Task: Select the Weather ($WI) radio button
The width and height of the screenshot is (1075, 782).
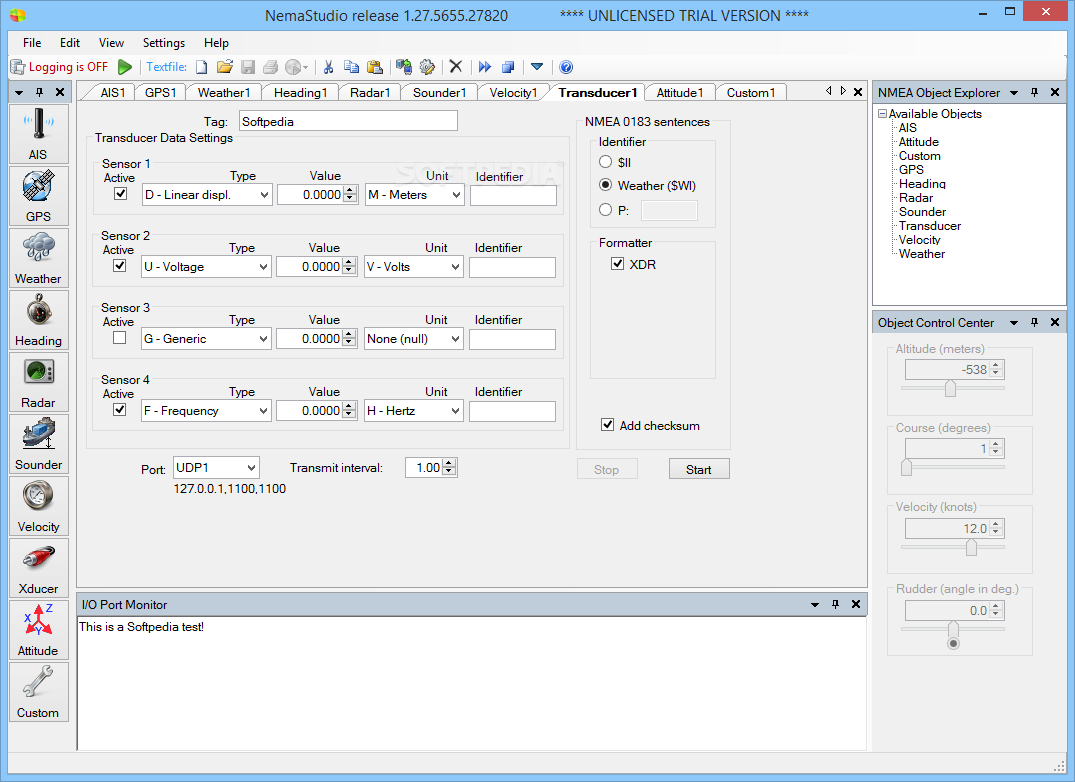Action: pyautogui.click(x=605, y=185)
